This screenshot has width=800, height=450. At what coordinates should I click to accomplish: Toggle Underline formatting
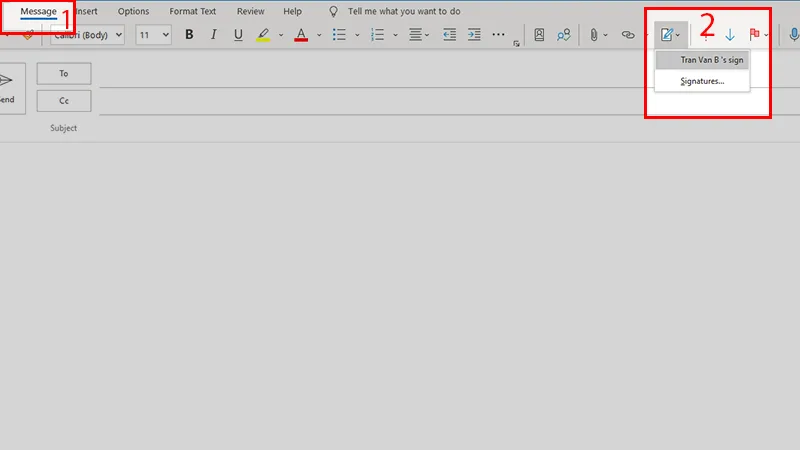tap(238, 35)
